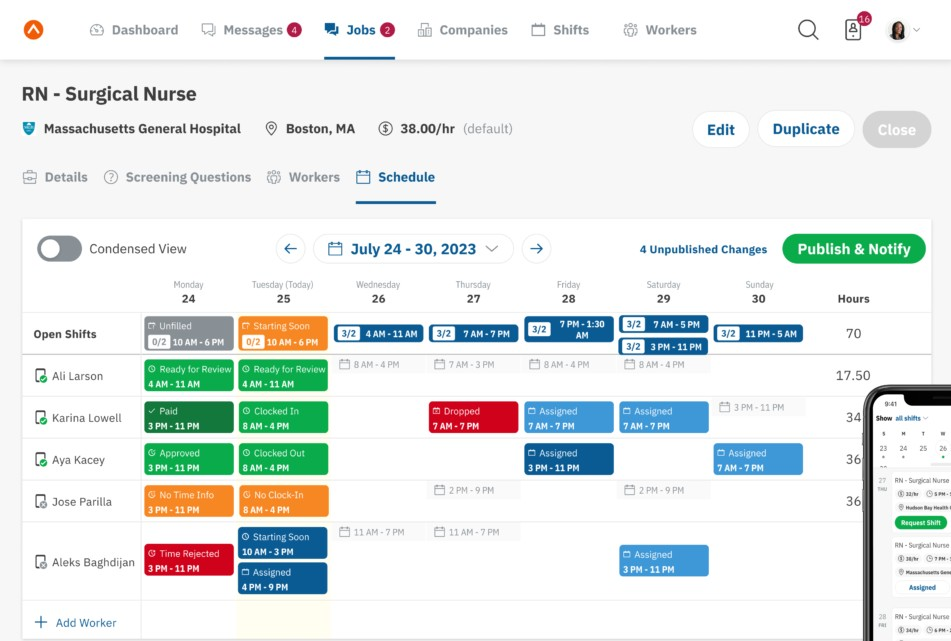Open the Unfilled 10 AM - 6 PM shift
Image resolution: width=951 pixels, height=641 pixels.
point(189,334)
